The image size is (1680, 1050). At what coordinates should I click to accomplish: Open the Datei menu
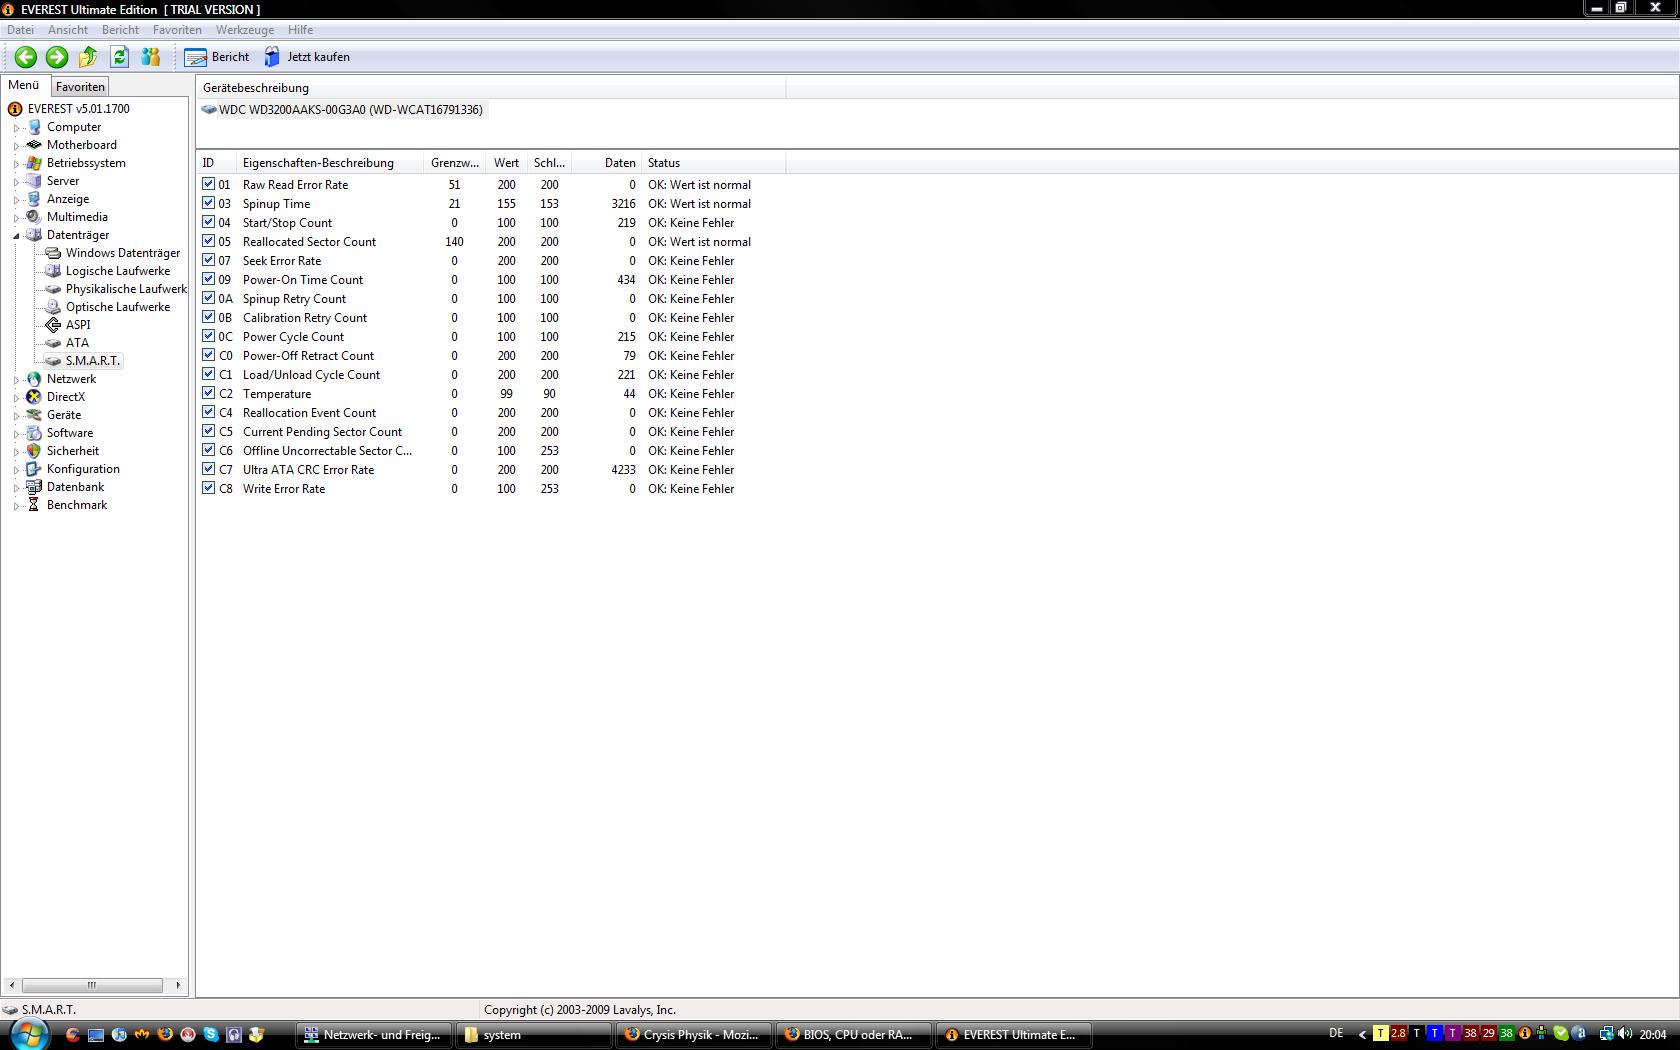[20, 30]
